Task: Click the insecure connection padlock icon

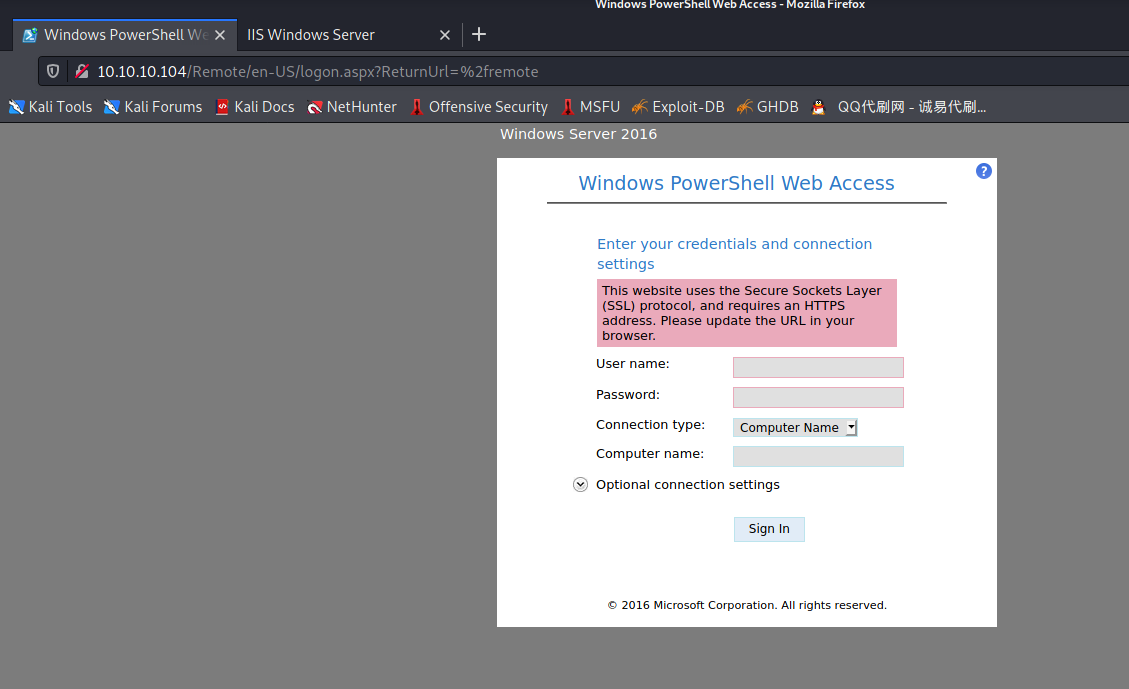Action: pos(82,71)
